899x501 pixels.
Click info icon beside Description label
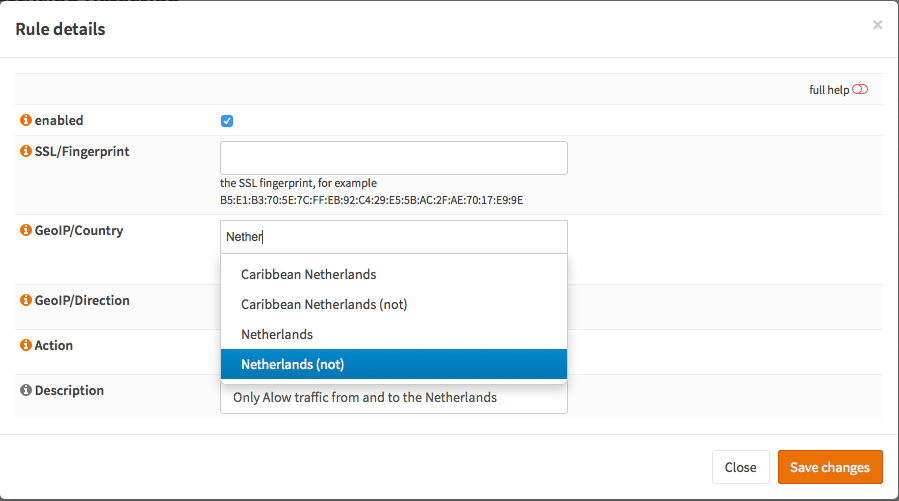click(26, 391)
